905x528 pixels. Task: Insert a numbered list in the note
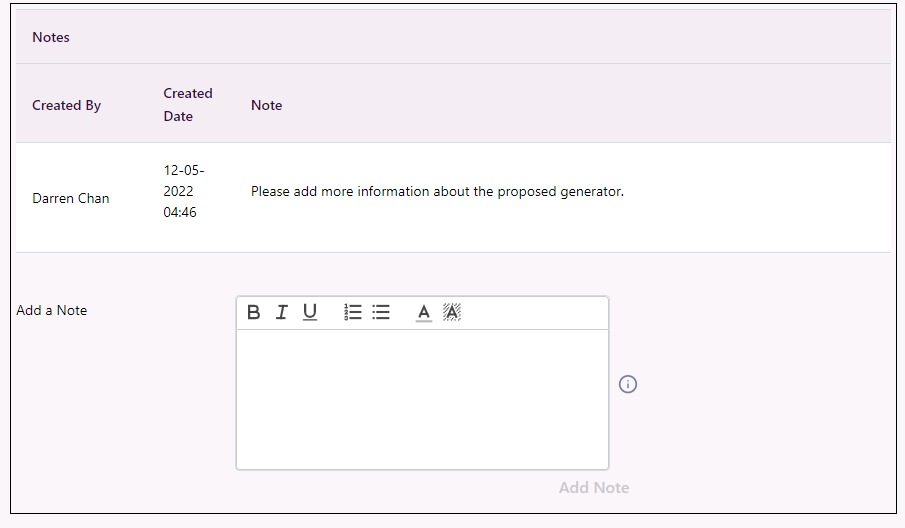click(353, 312)
